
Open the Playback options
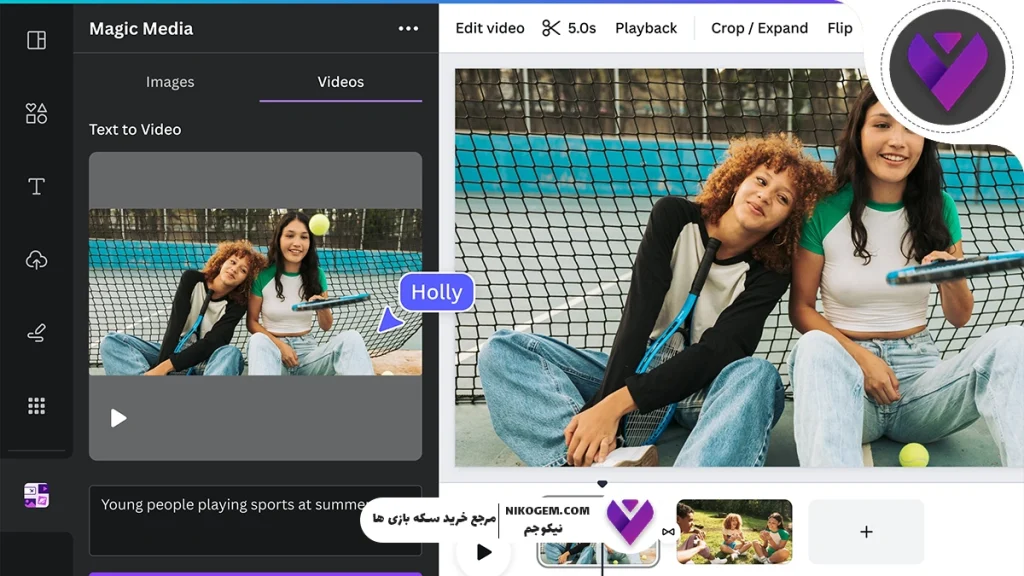[646, 28]
